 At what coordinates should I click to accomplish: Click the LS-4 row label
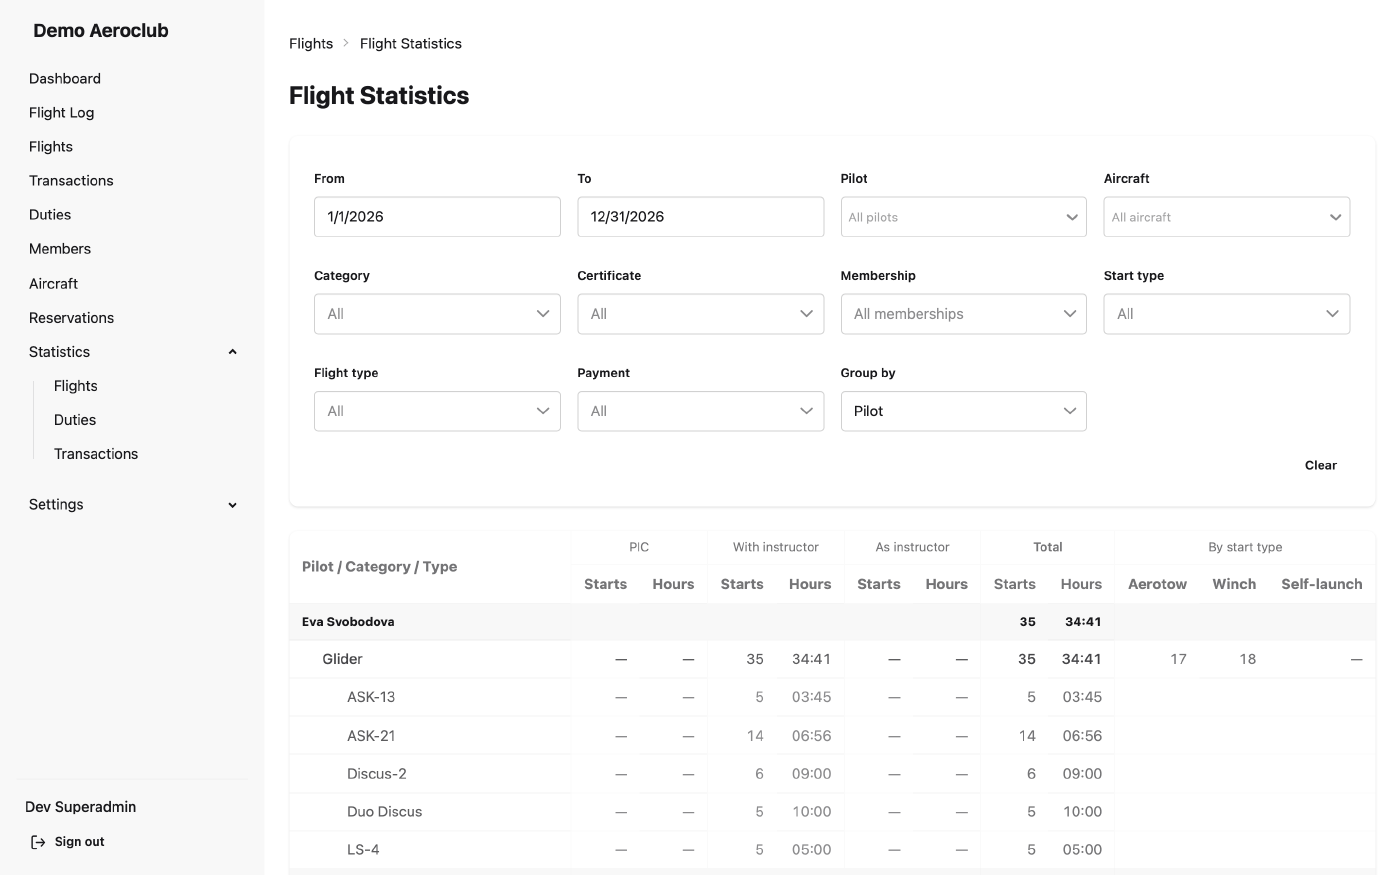coord(363,850)
